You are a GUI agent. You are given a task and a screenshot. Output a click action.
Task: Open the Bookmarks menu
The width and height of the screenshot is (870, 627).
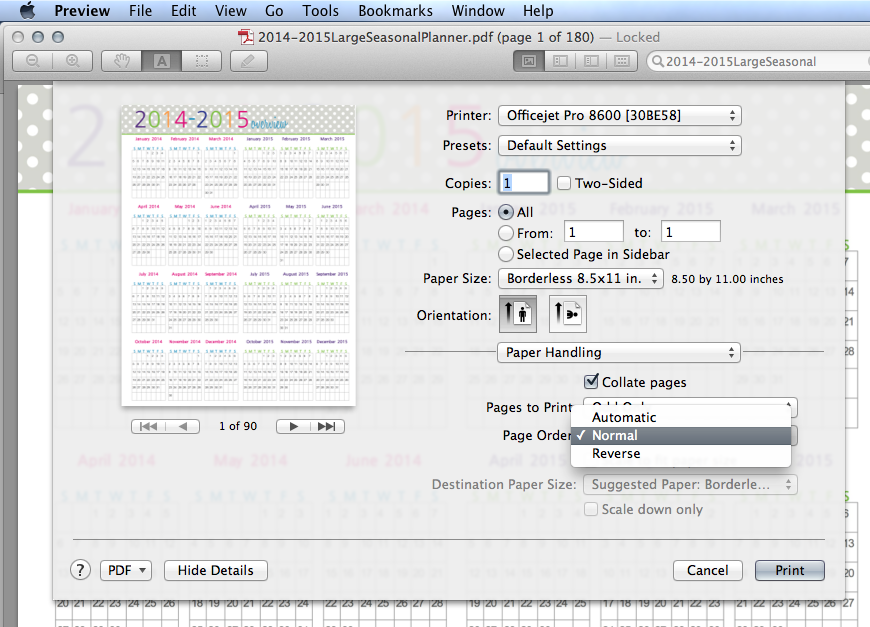[x=395, y=11]
